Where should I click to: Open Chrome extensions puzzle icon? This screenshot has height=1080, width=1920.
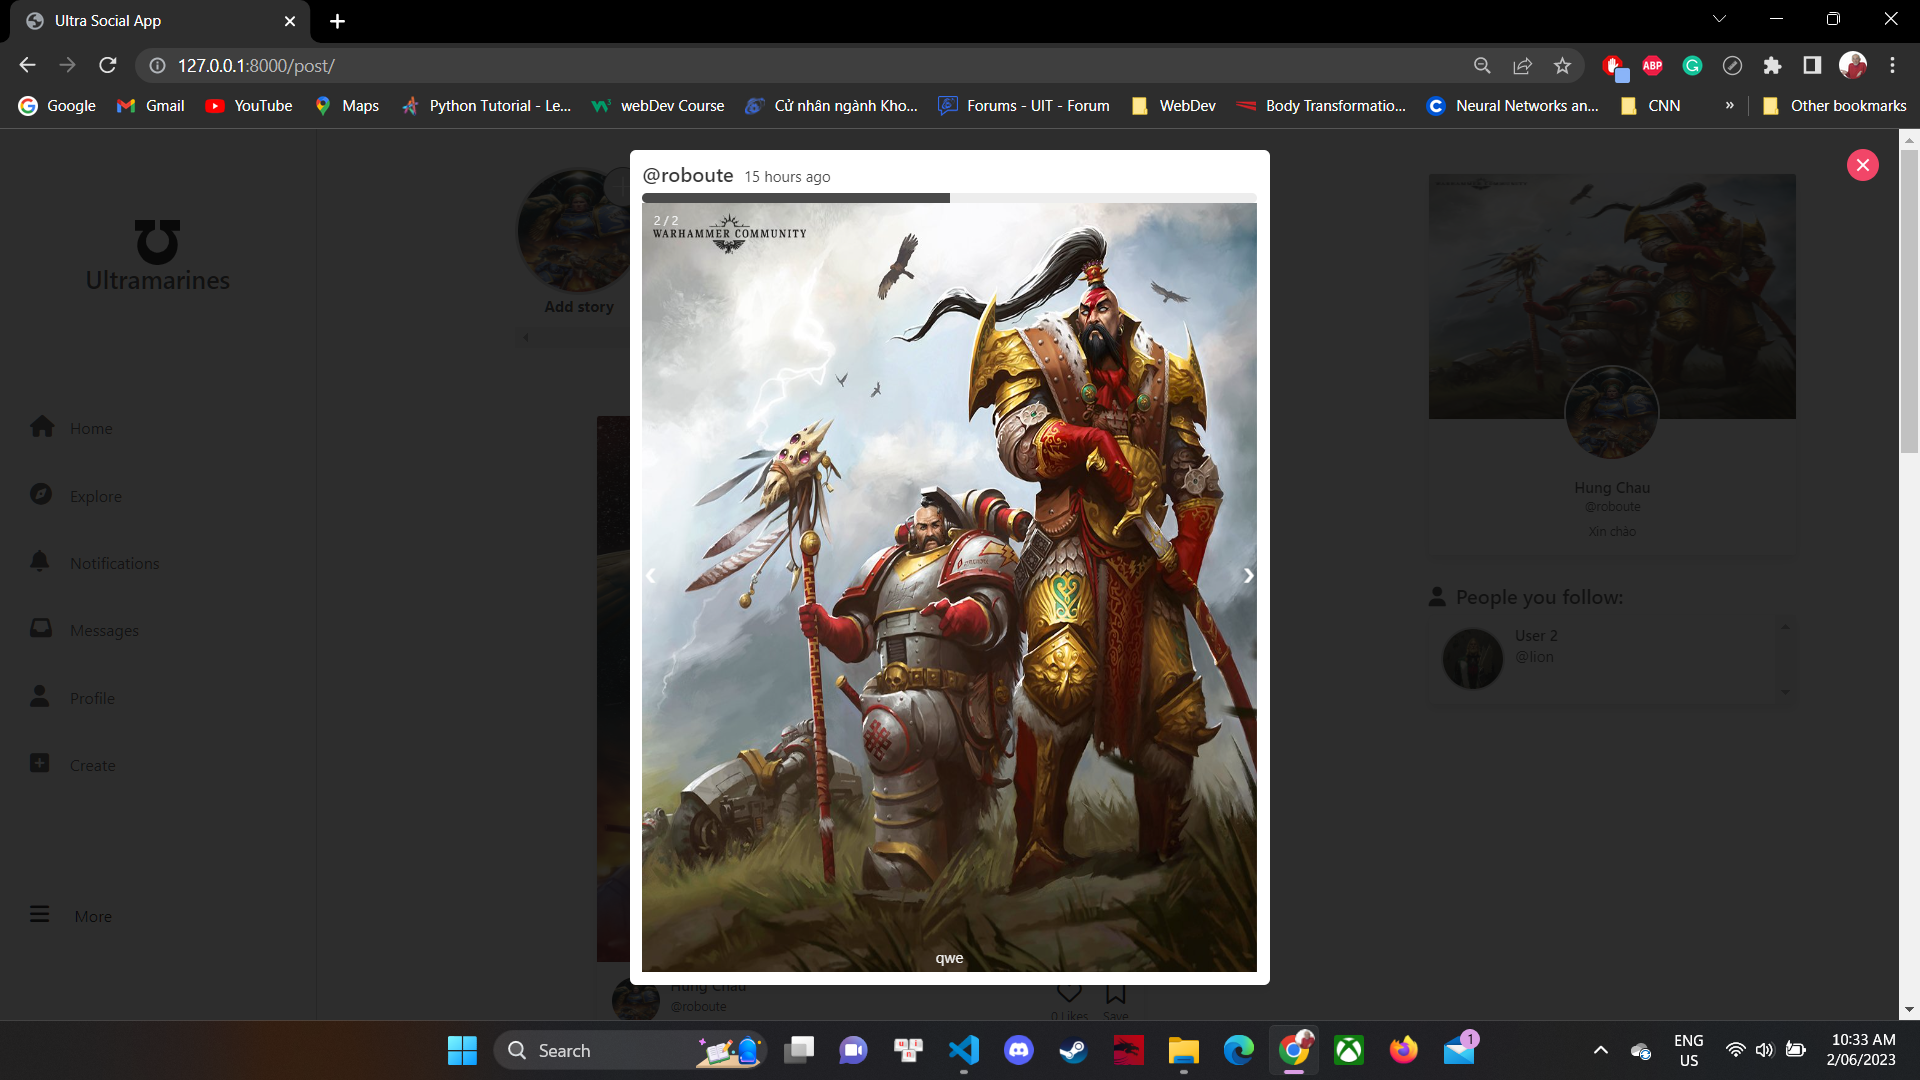pyautogui.click(x=1772, y=66)
